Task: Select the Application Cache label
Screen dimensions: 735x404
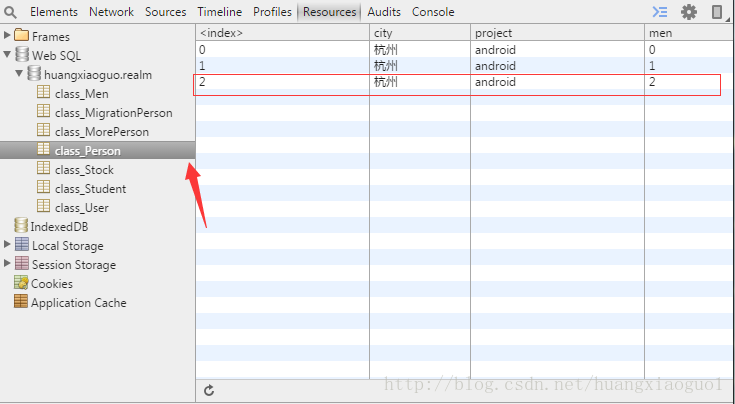Action: coord(79,303)
